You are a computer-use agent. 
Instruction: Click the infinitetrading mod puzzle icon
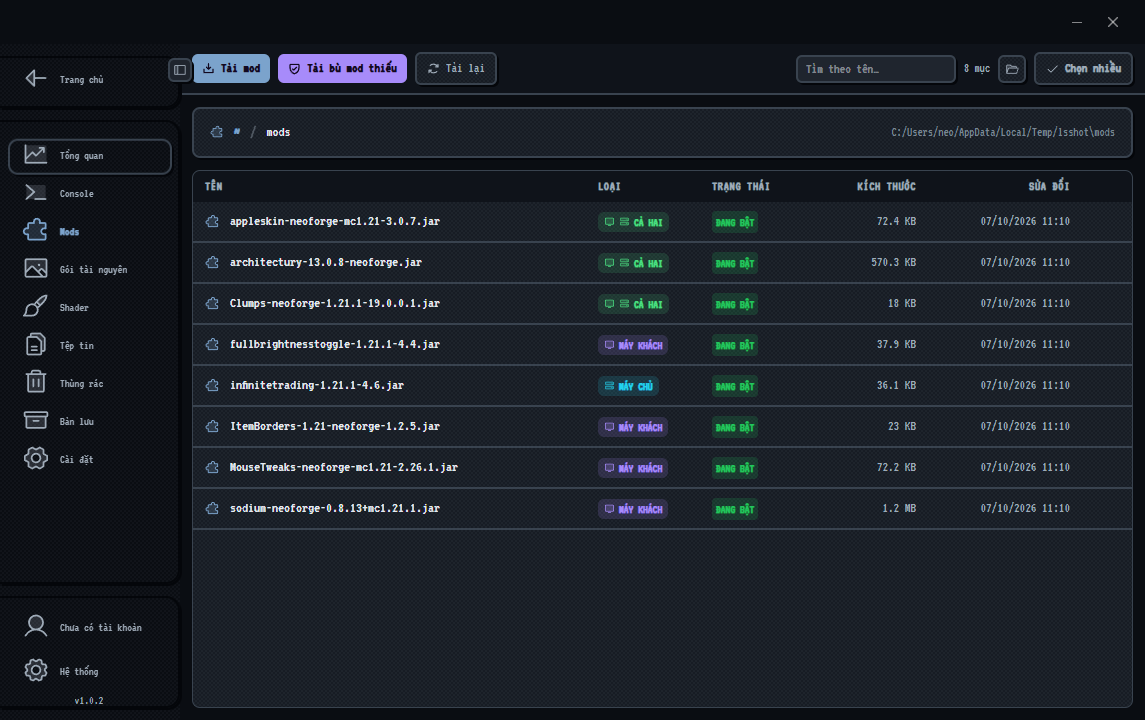point(212,385)
